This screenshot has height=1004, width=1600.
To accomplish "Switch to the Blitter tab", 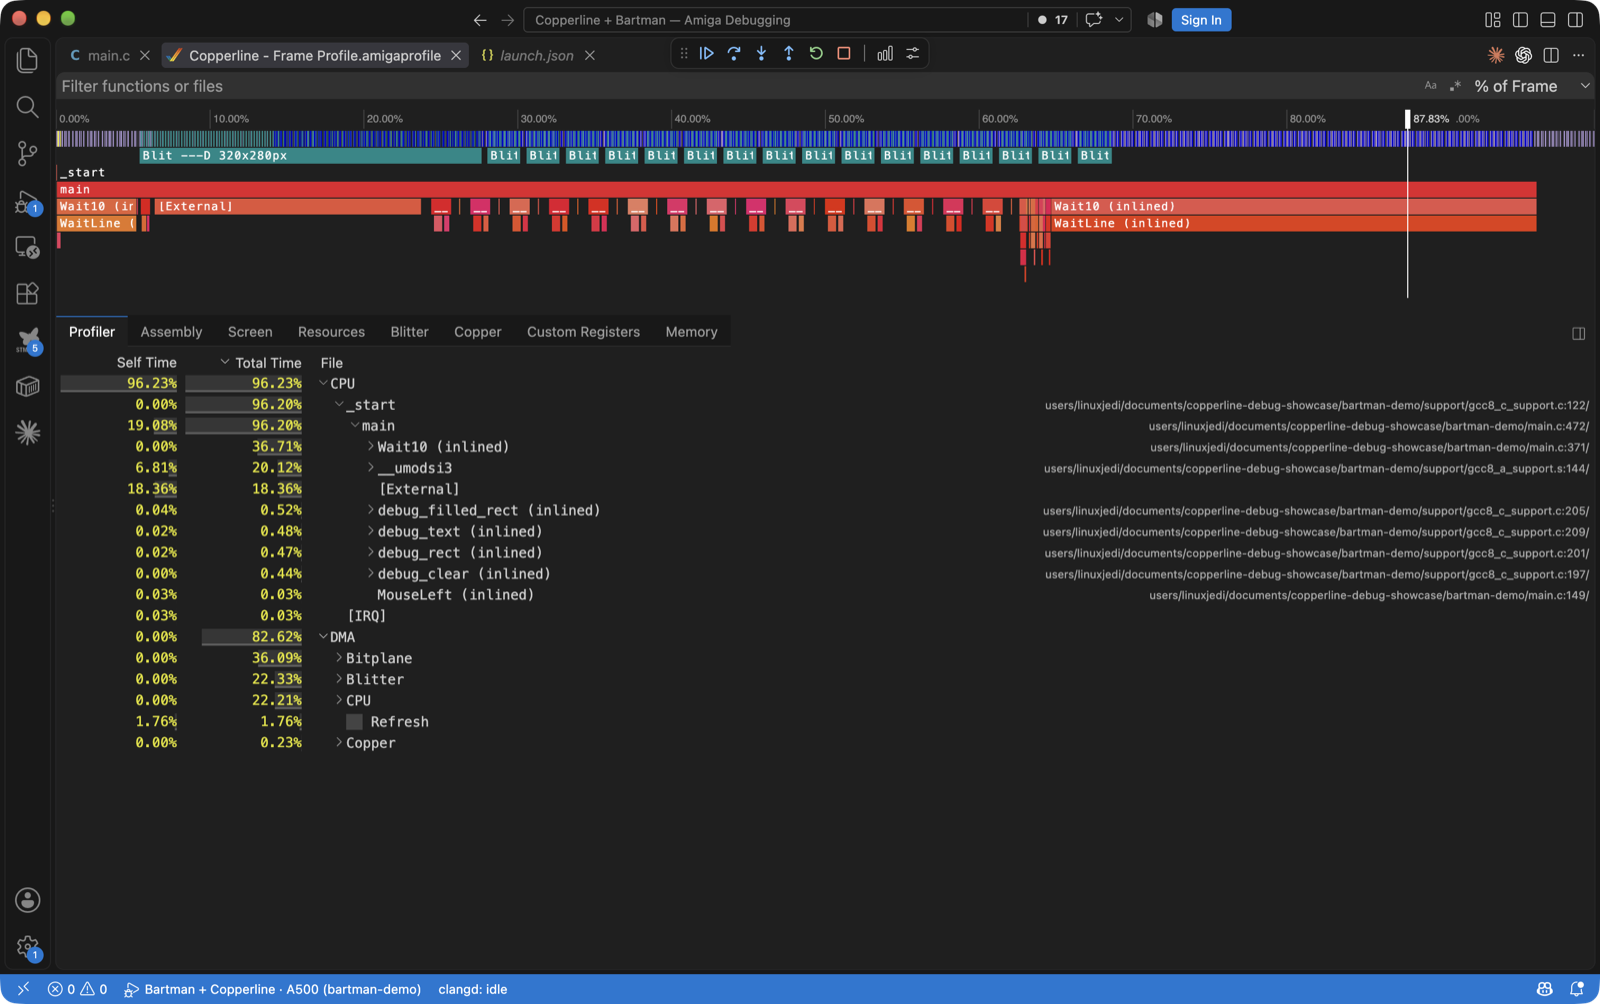I will (x=409, y=332).
